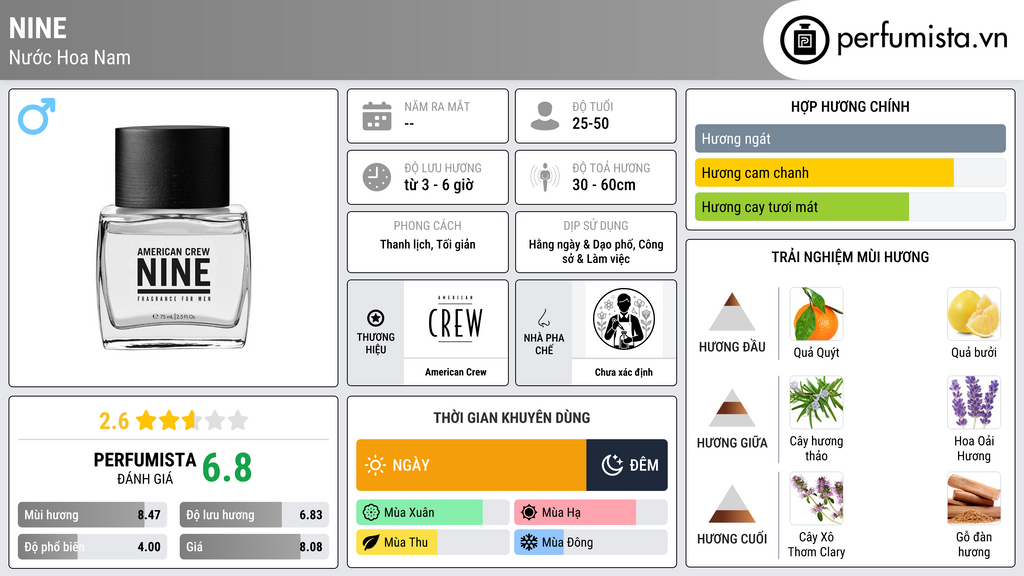Click the Gỗ đàn hương sandalwood image

click(x=974, y=499)
